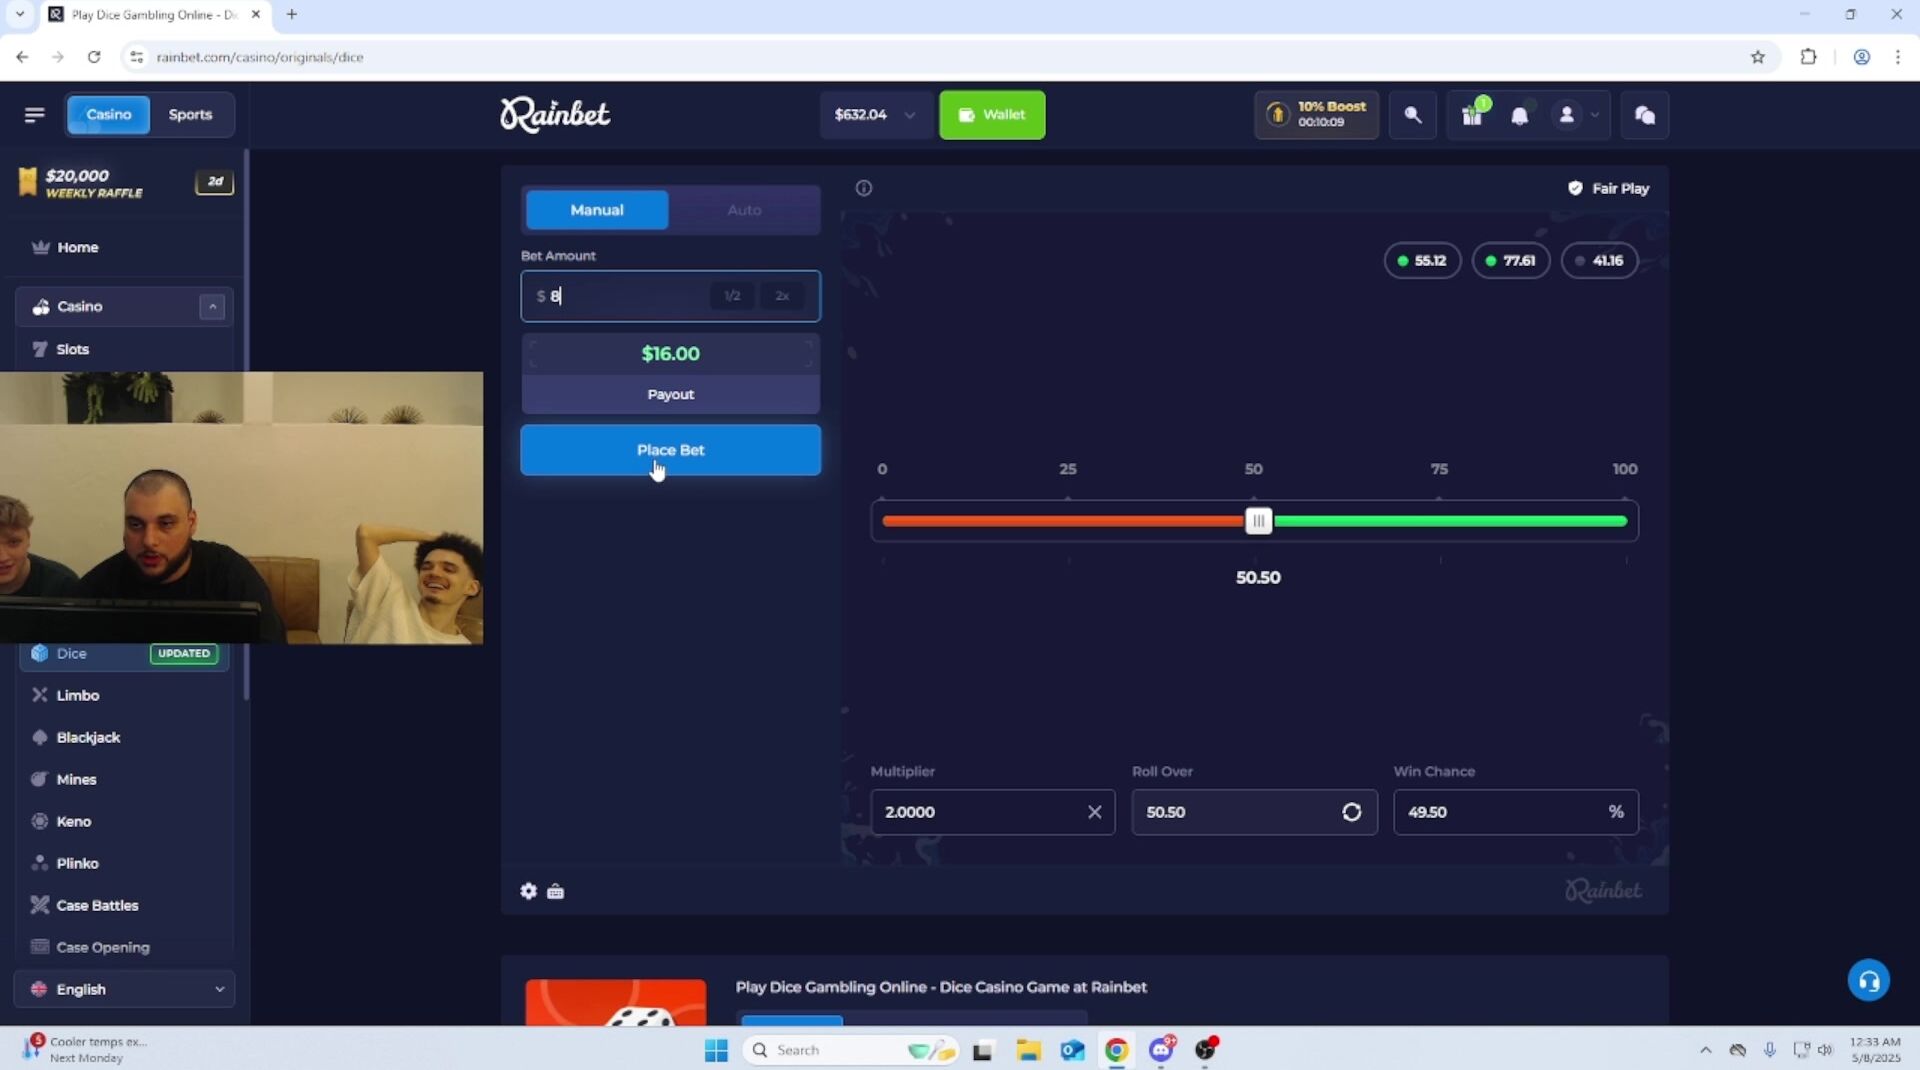Open the user profile icon
This screenshot has width=1920, height=1070.
1567,115
